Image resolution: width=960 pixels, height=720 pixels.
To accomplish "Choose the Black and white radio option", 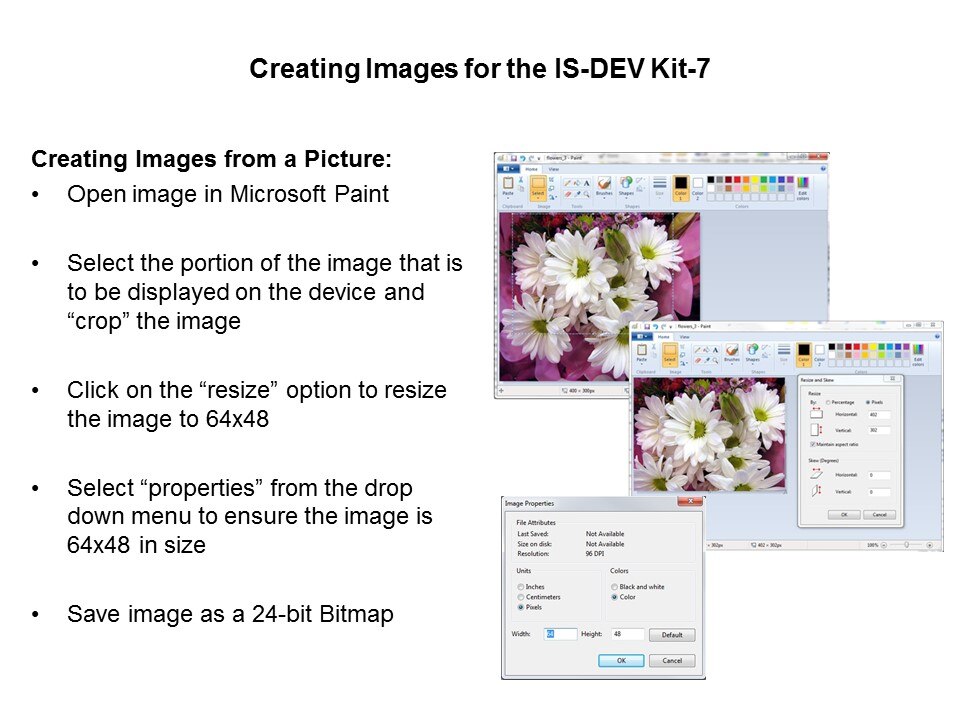I will coord(614,587).
